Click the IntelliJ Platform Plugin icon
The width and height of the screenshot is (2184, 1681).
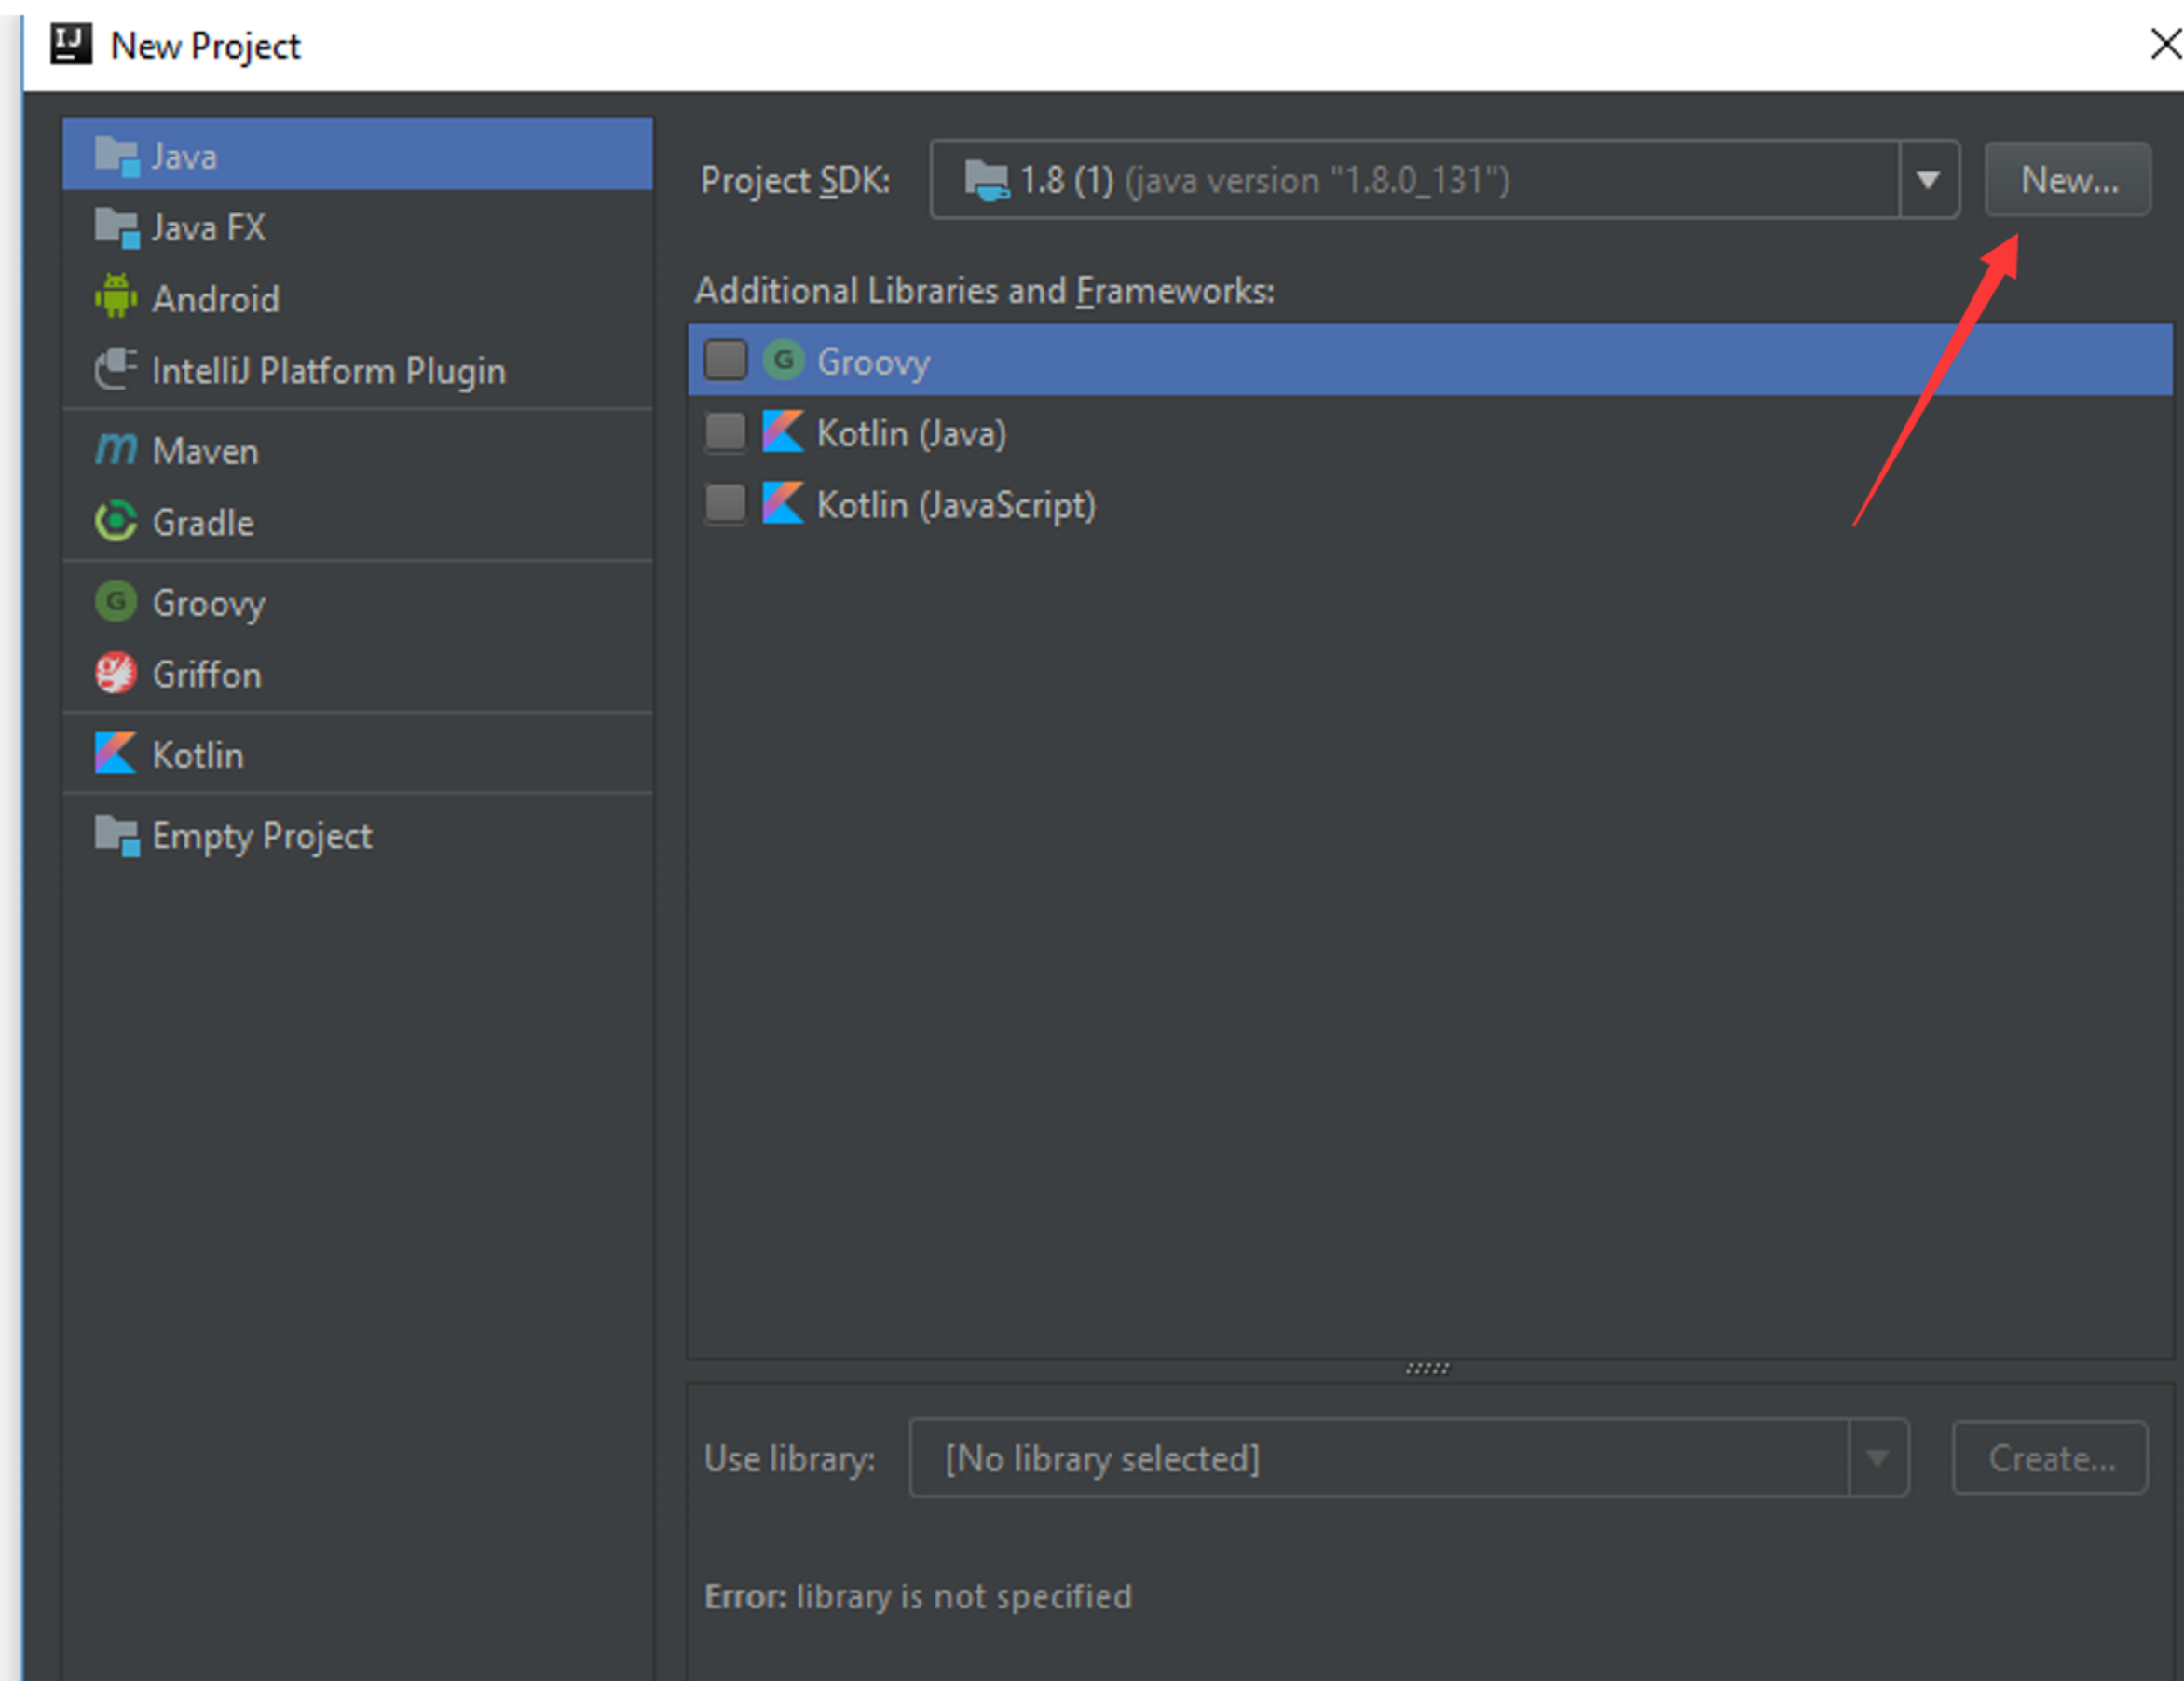(x=116, y=369)
